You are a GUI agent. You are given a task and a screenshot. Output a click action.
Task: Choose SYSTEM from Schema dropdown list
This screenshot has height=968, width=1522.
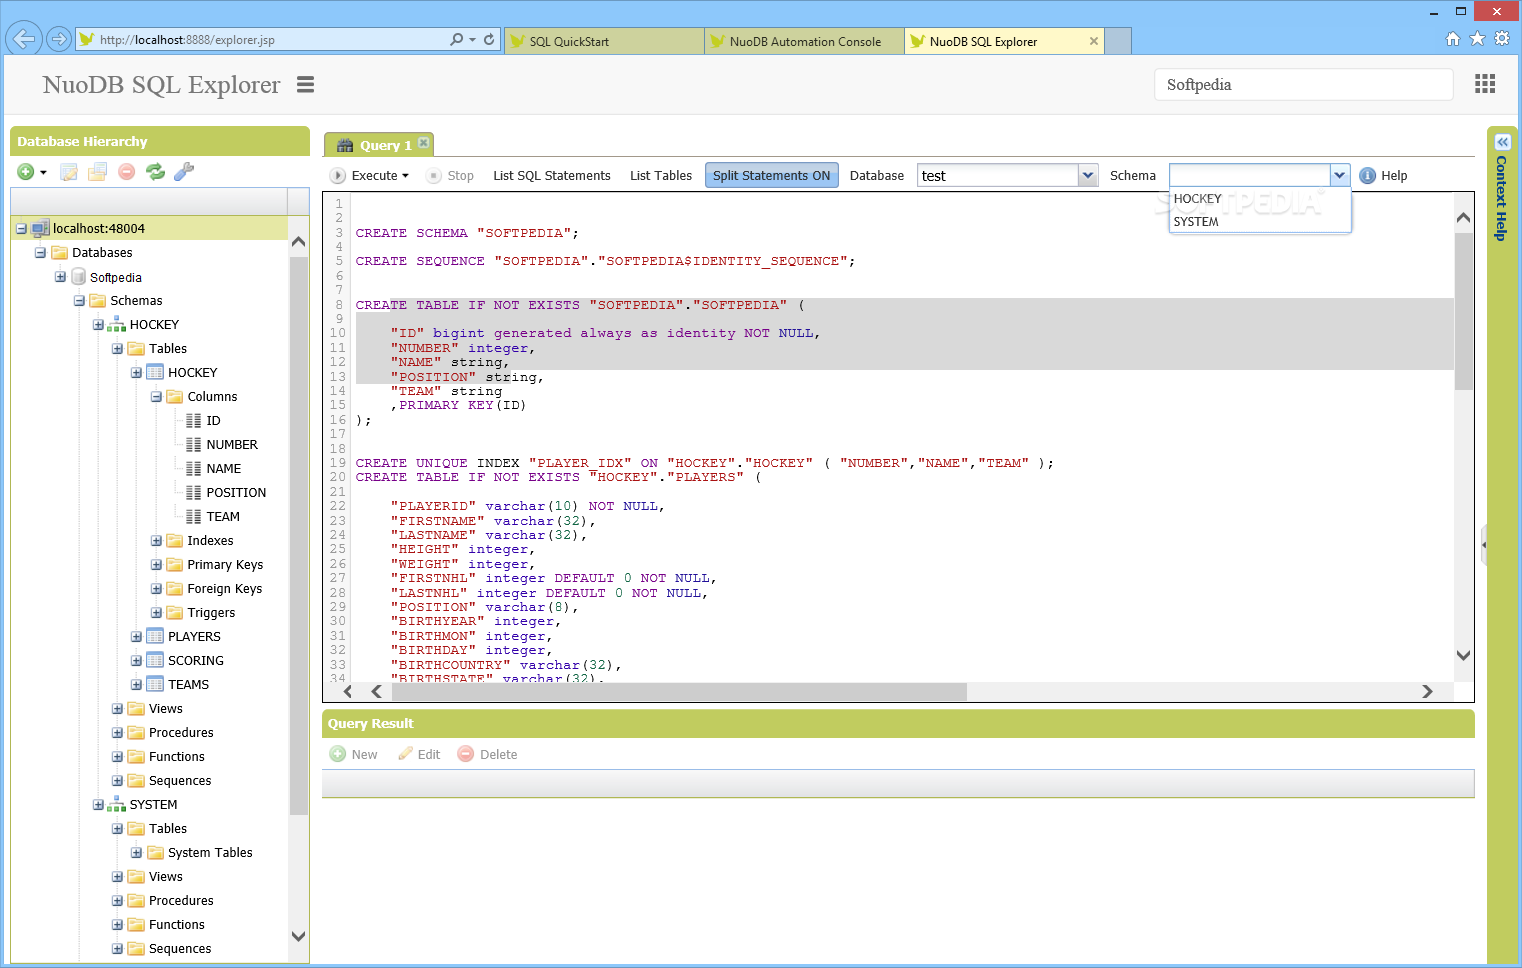pyautogui.click(x=1260, y=222)
